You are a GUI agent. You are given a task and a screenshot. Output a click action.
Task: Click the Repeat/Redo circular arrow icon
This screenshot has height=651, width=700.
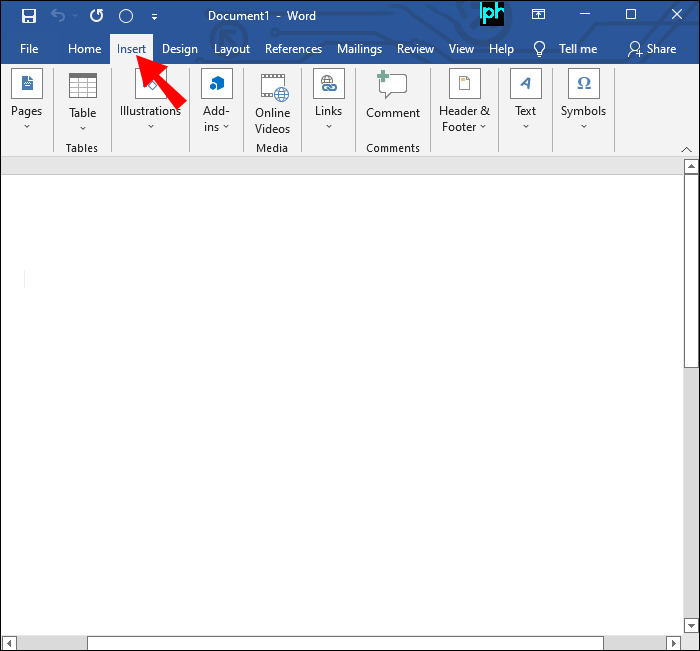(96, 16)
